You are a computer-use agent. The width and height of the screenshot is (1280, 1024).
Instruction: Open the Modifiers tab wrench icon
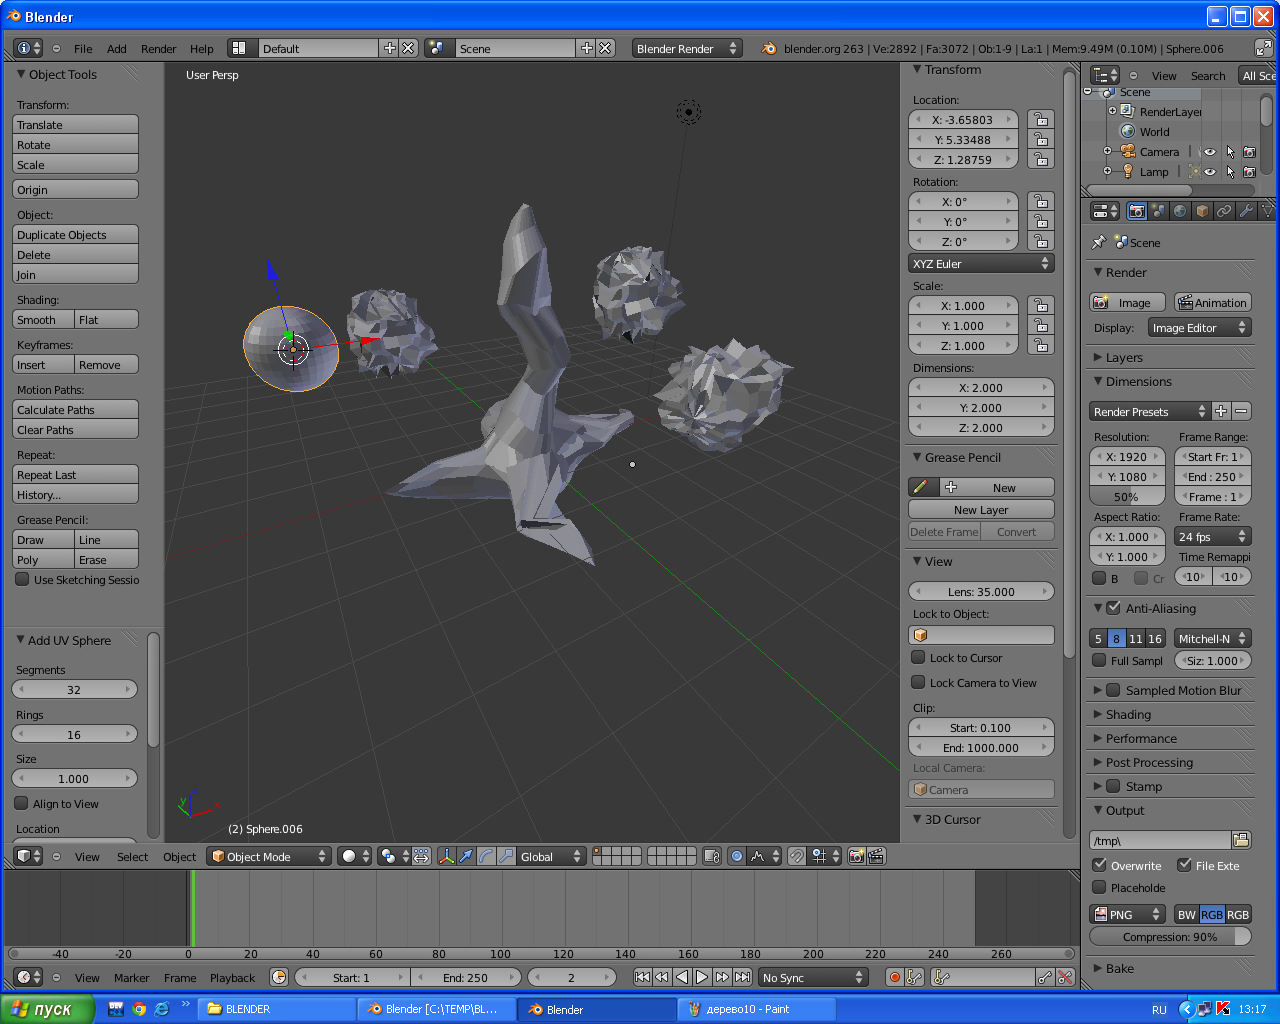pos(1246,211)
